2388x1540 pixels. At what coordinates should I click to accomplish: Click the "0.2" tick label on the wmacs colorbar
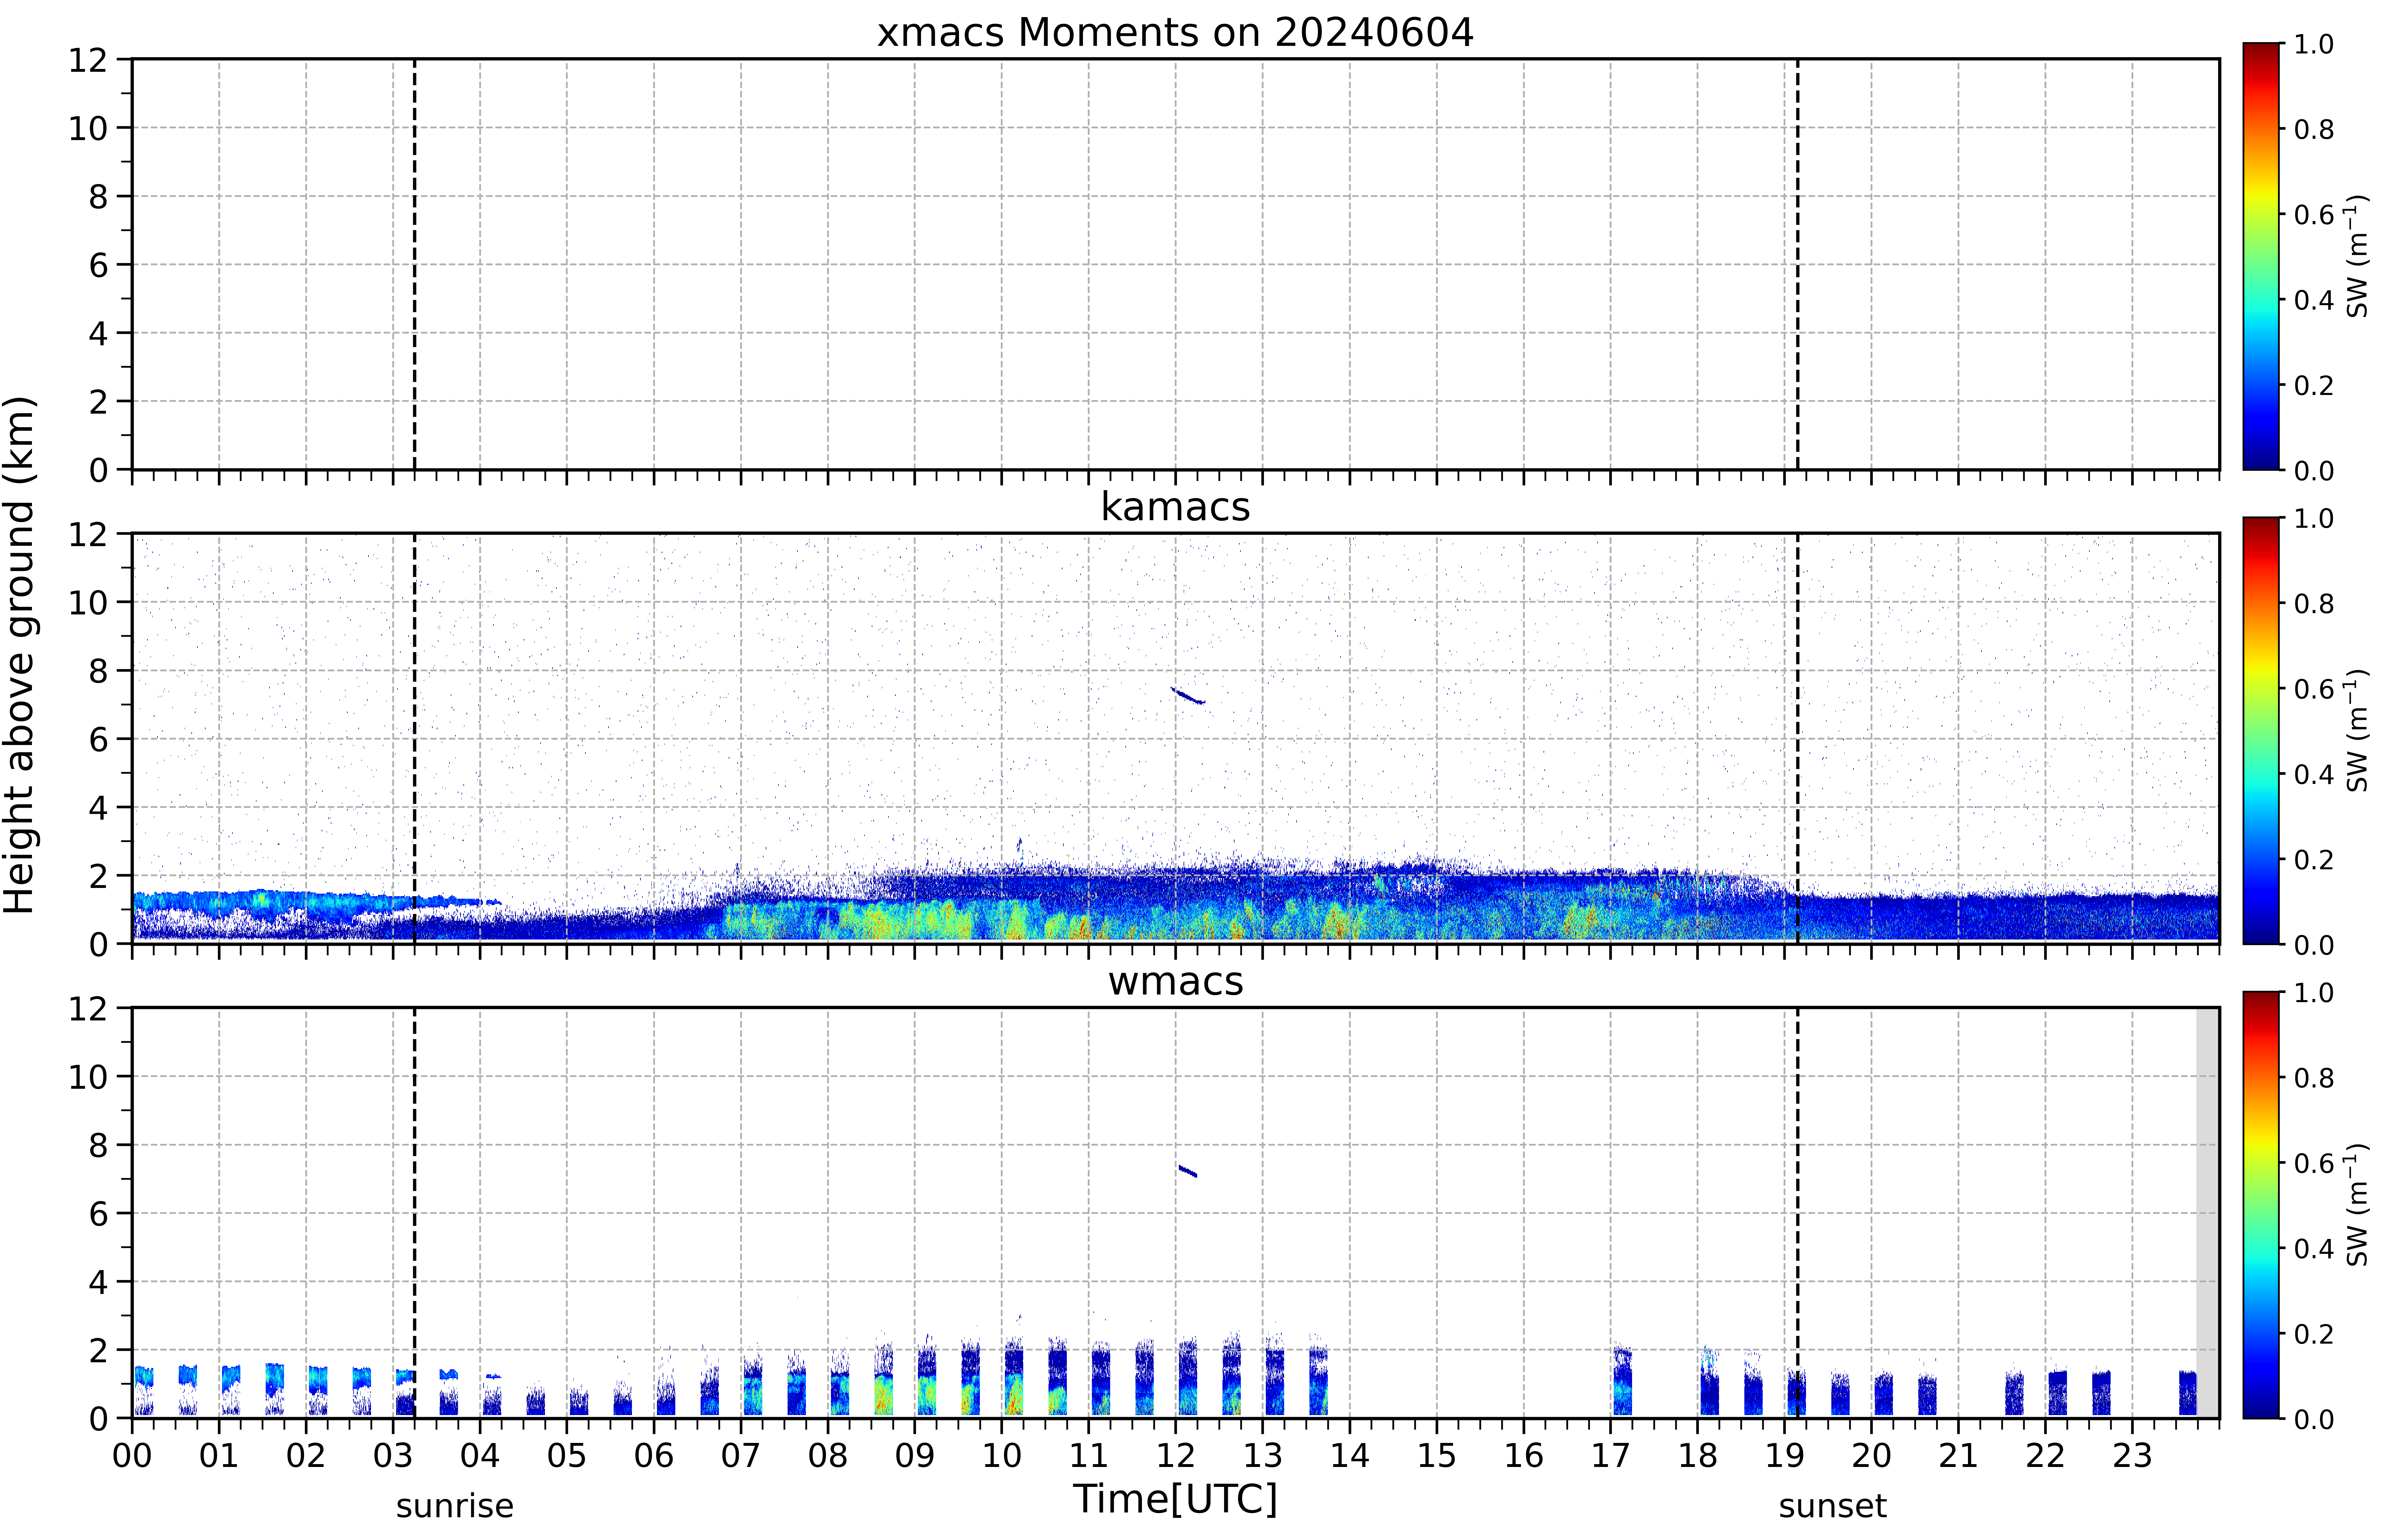coord(2314,1334)
